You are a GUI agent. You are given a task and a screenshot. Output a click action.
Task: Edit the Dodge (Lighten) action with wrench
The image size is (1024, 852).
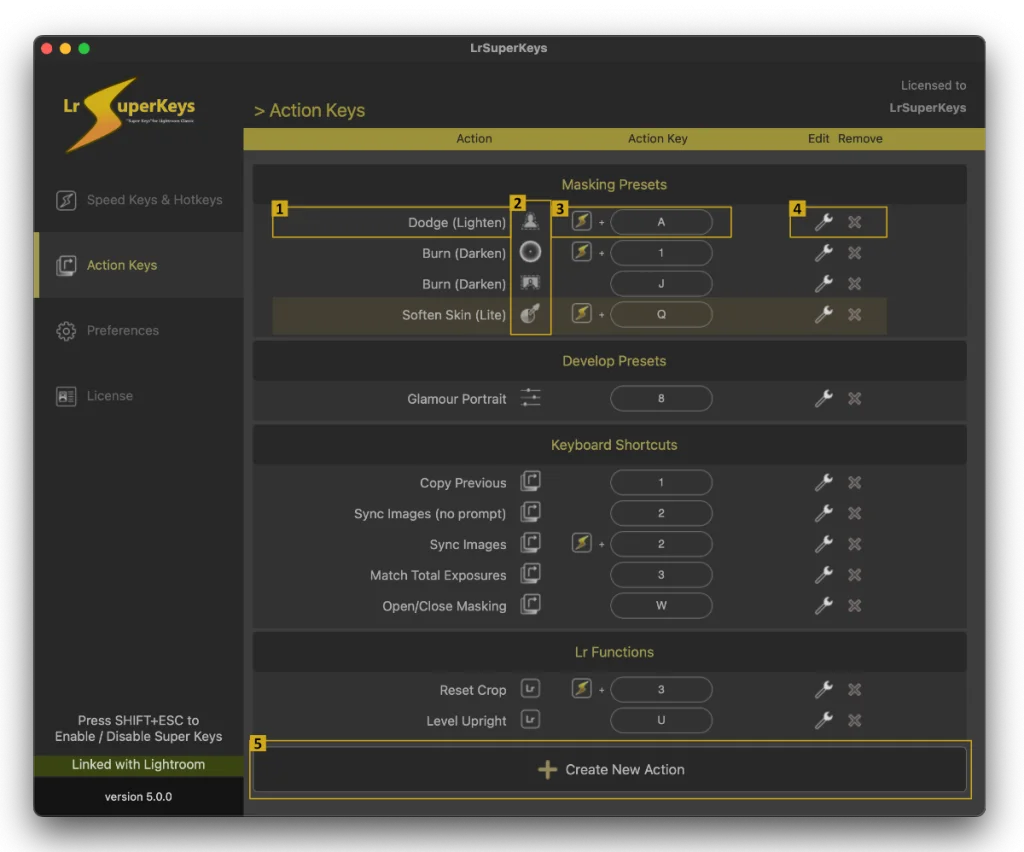824,222
